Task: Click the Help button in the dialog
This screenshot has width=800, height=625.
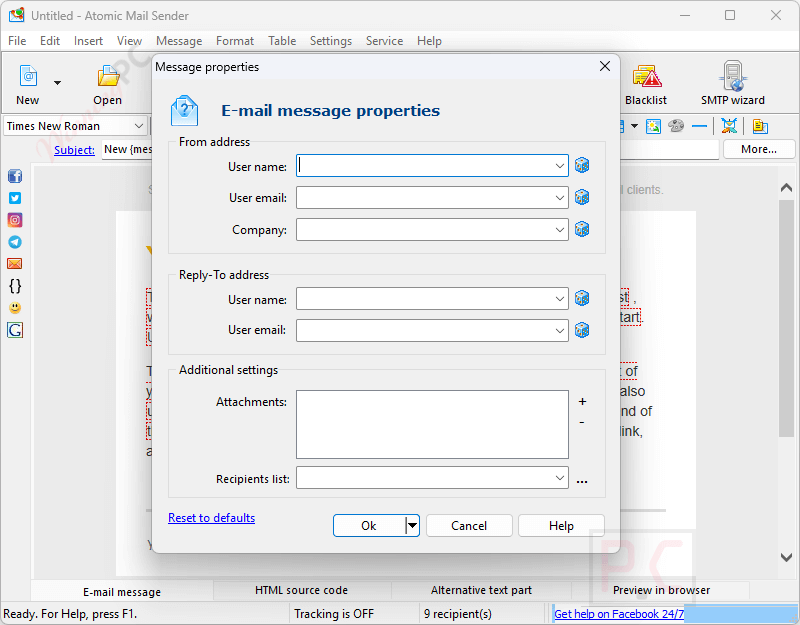Action: 561,526
